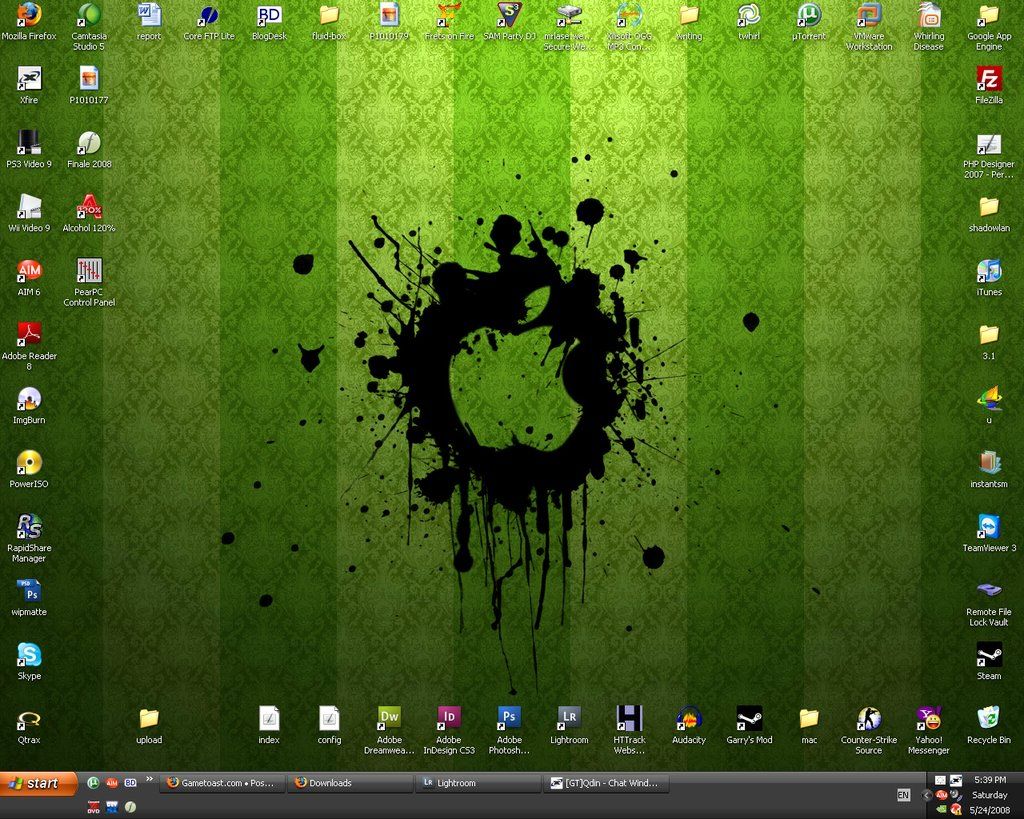
Task: Open the Lightroom desktop shortcut
Action: pyautogui.click(x=569, y=725)
